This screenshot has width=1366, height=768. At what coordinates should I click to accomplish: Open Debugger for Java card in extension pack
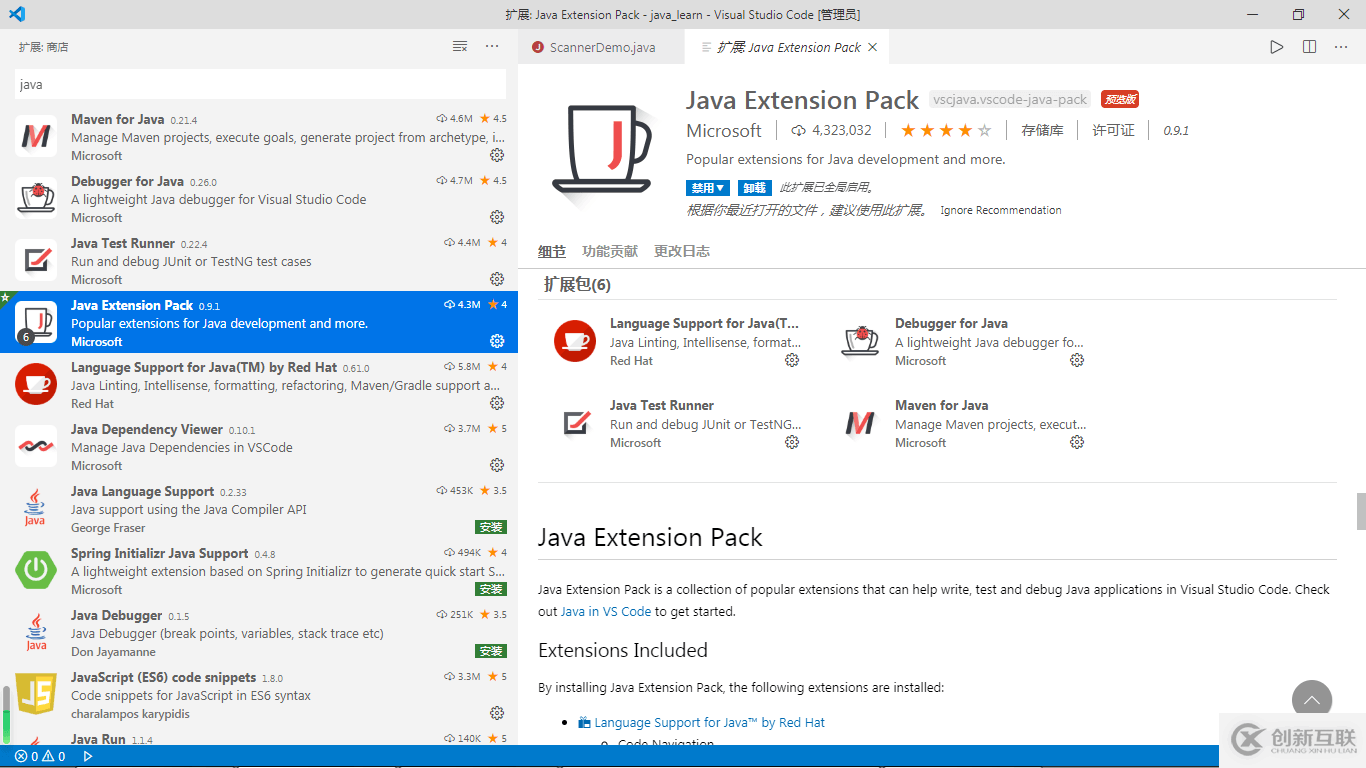[962, 341]
